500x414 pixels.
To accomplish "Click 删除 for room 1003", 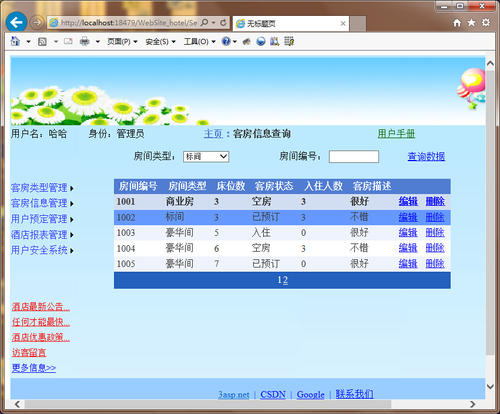I will pos(435,233).
